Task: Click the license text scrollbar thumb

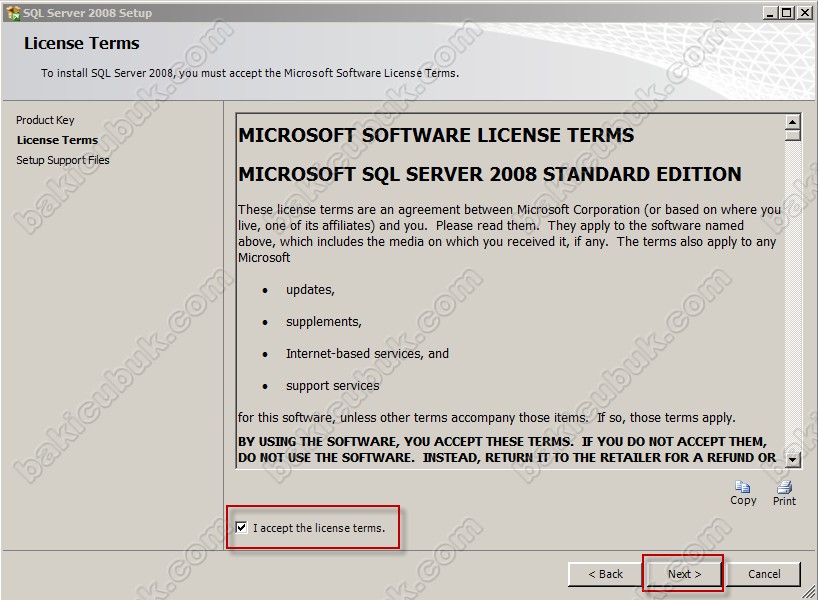Action: pyautogui.click(x=792, y=135)
